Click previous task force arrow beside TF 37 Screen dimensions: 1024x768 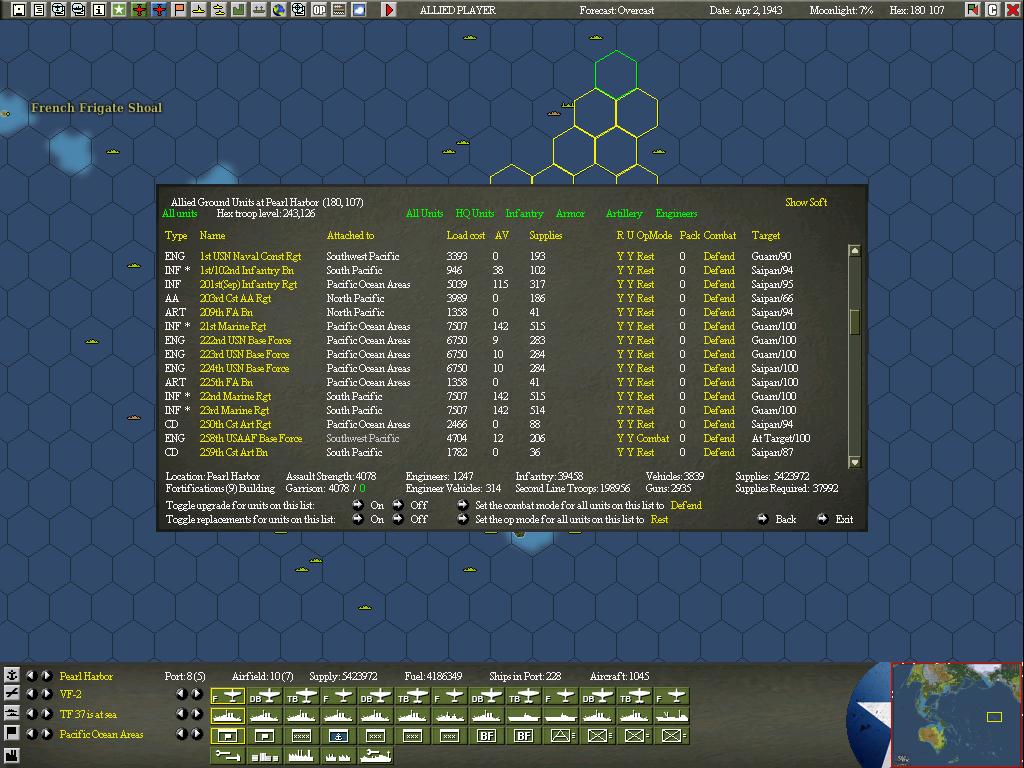coord(31,714)
